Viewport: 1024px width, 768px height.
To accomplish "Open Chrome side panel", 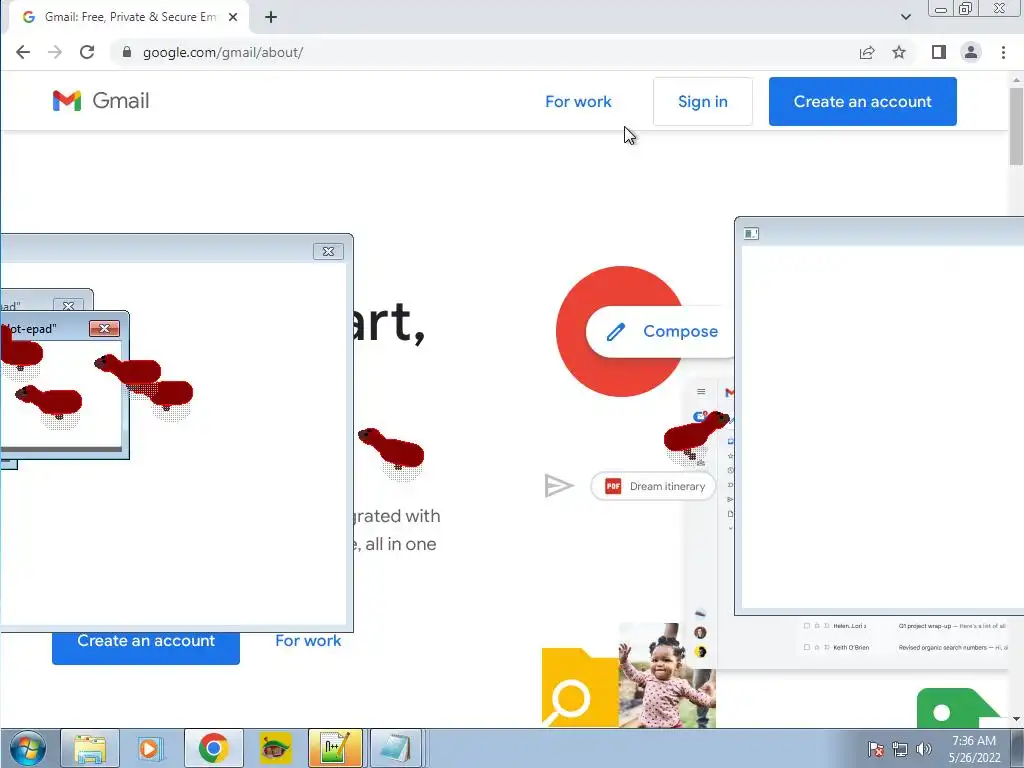I will (x=938, y=52).
